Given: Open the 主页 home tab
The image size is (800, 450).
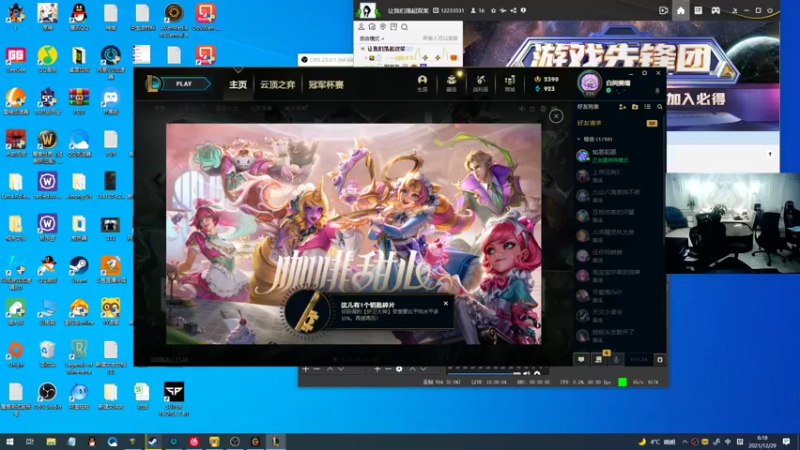Looking at the screenshot, I should point(238,85).
